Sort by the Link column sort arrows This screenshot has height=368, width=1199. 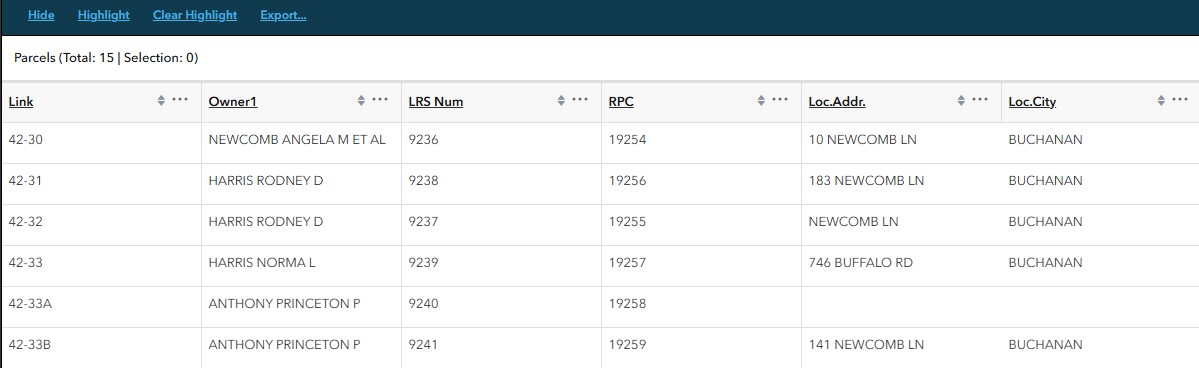click(x=161, y=100)
